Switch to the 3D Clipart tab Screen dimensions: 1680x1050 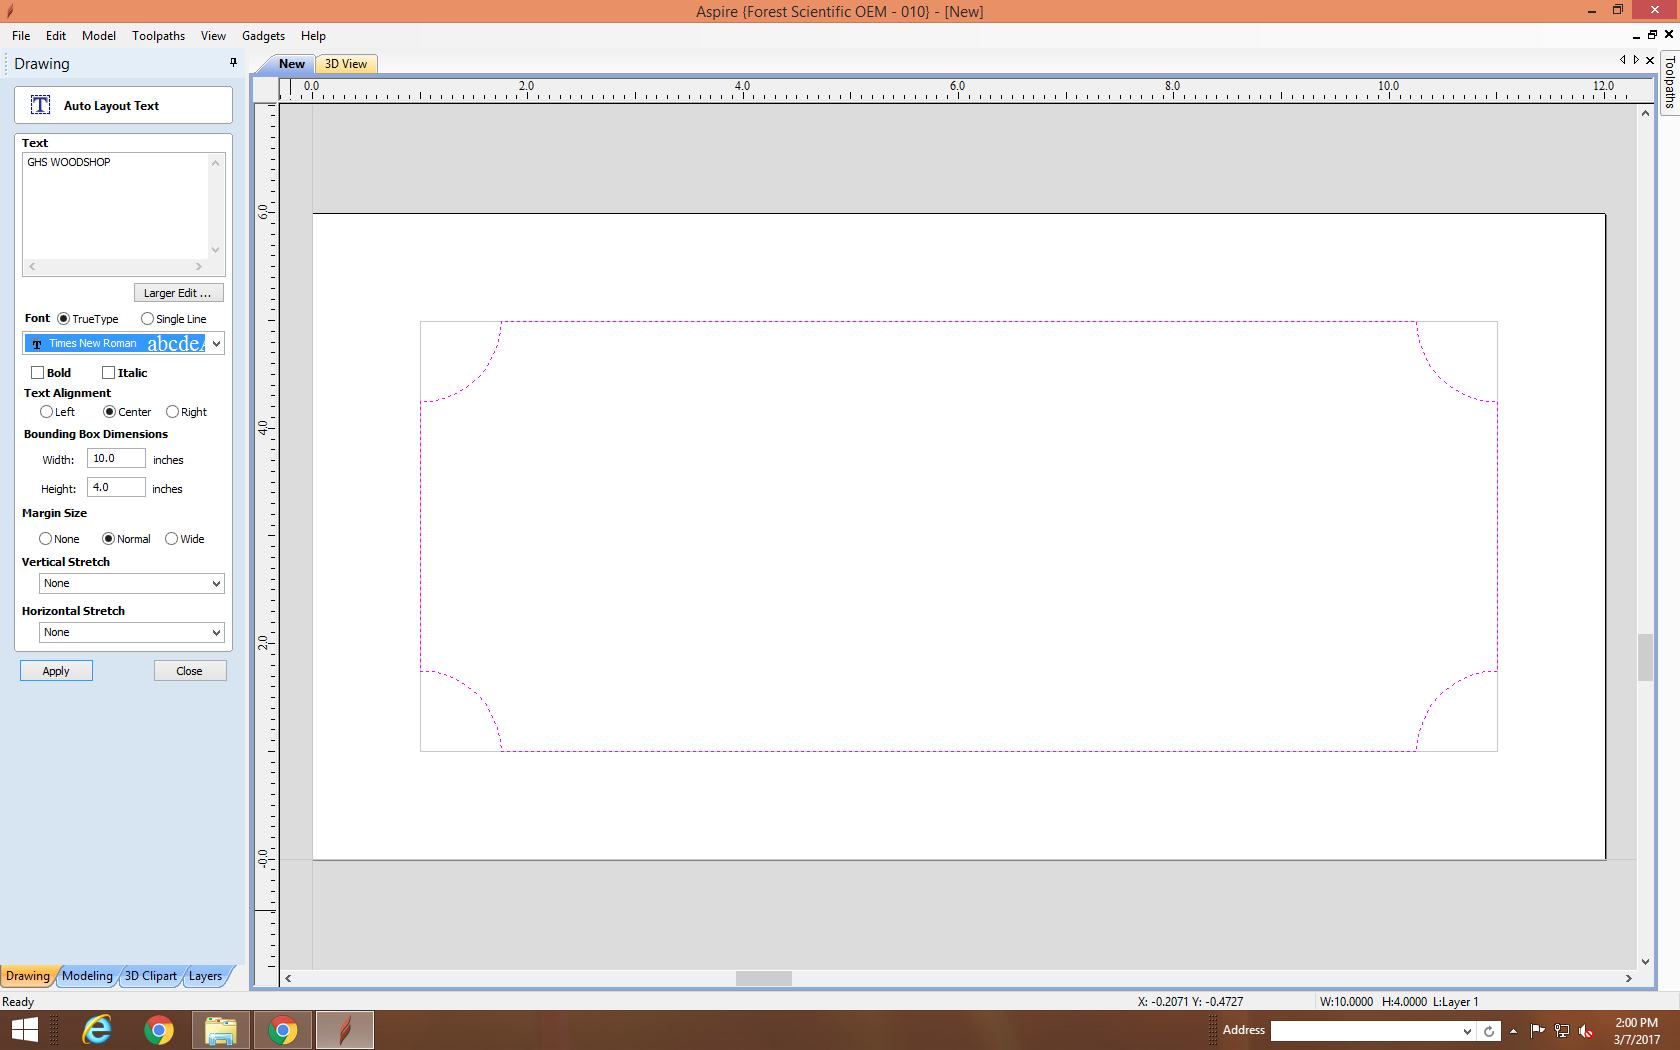pyautogui.click(x=151, y=976)
